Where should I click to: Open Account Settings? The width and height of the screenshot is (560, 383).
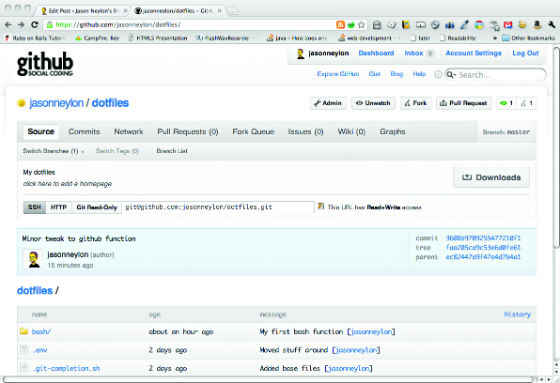coord(474,53)
